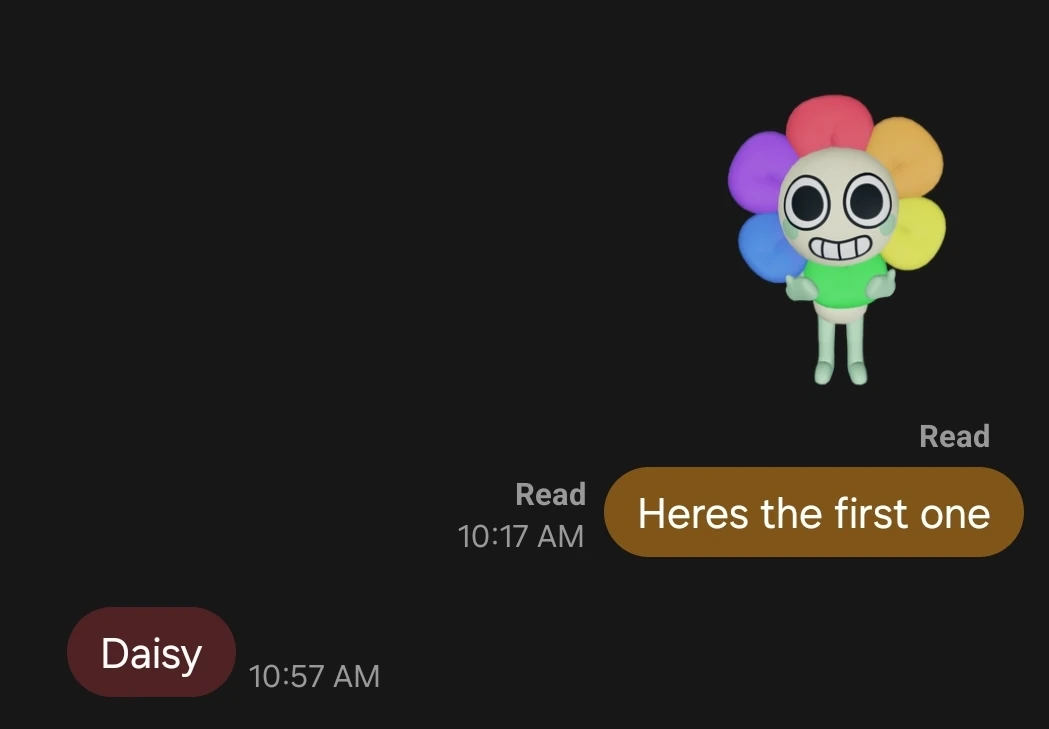This screenshot has width=1049, height=729.
Task: Click the 10:57 AM timestamp
Action: 314,676
